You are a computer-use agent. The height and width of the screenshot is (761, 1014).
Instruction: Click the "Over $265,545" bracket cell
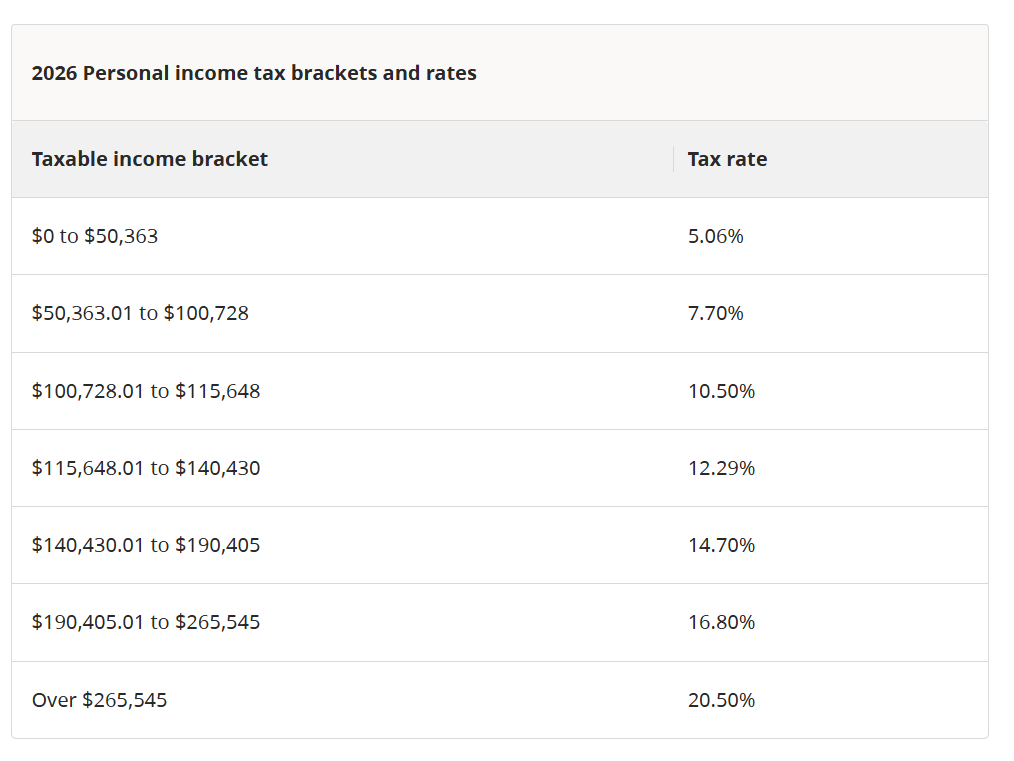(x=100, y=700)
